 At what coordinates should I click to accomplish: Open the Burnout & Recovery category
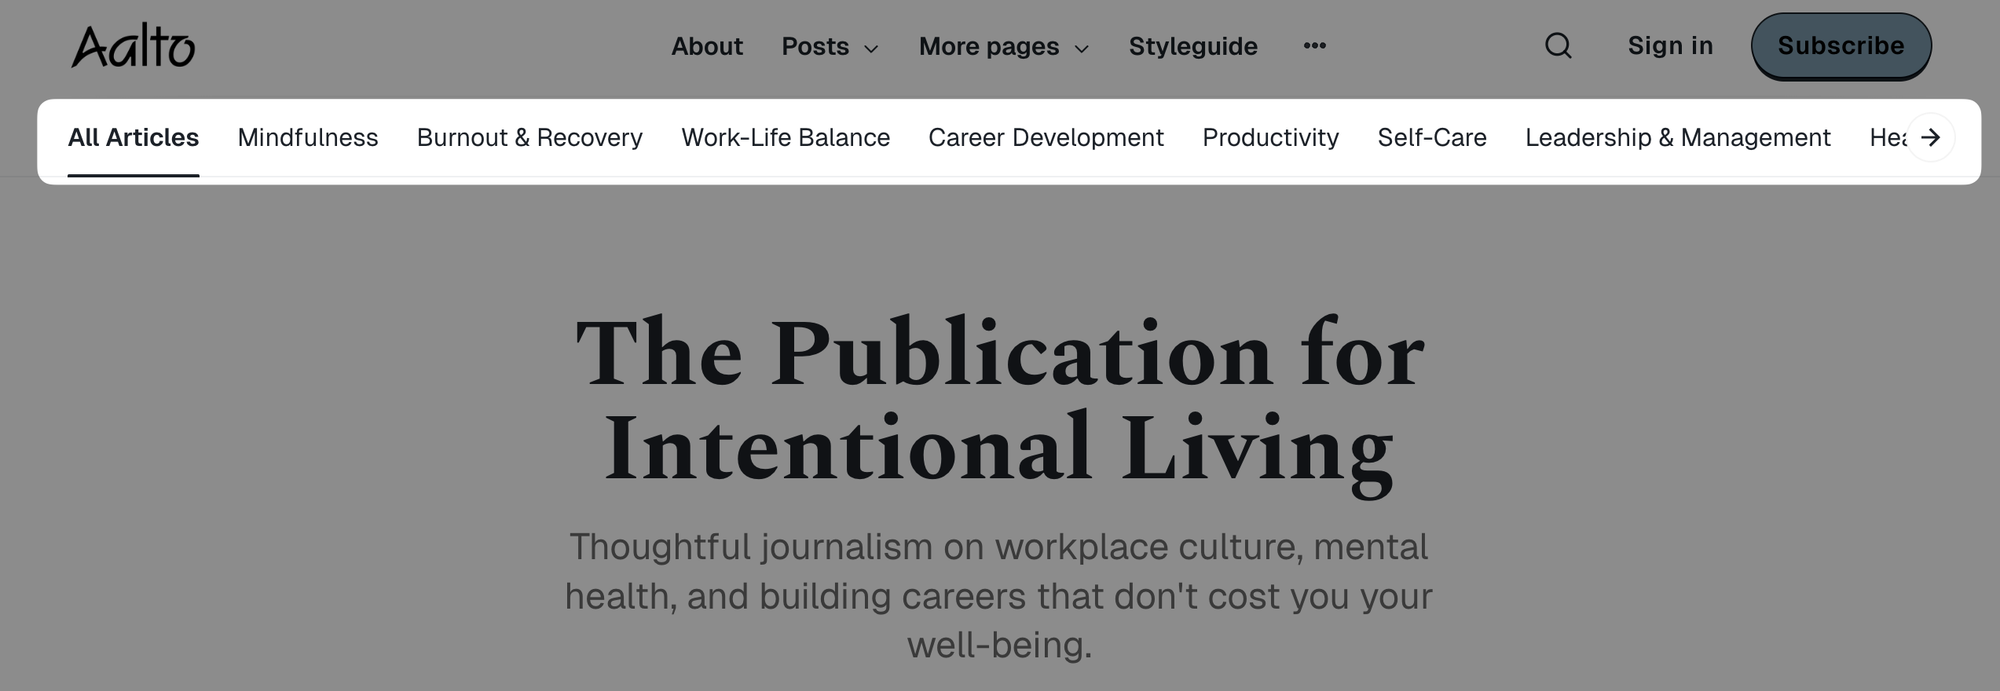529,138
